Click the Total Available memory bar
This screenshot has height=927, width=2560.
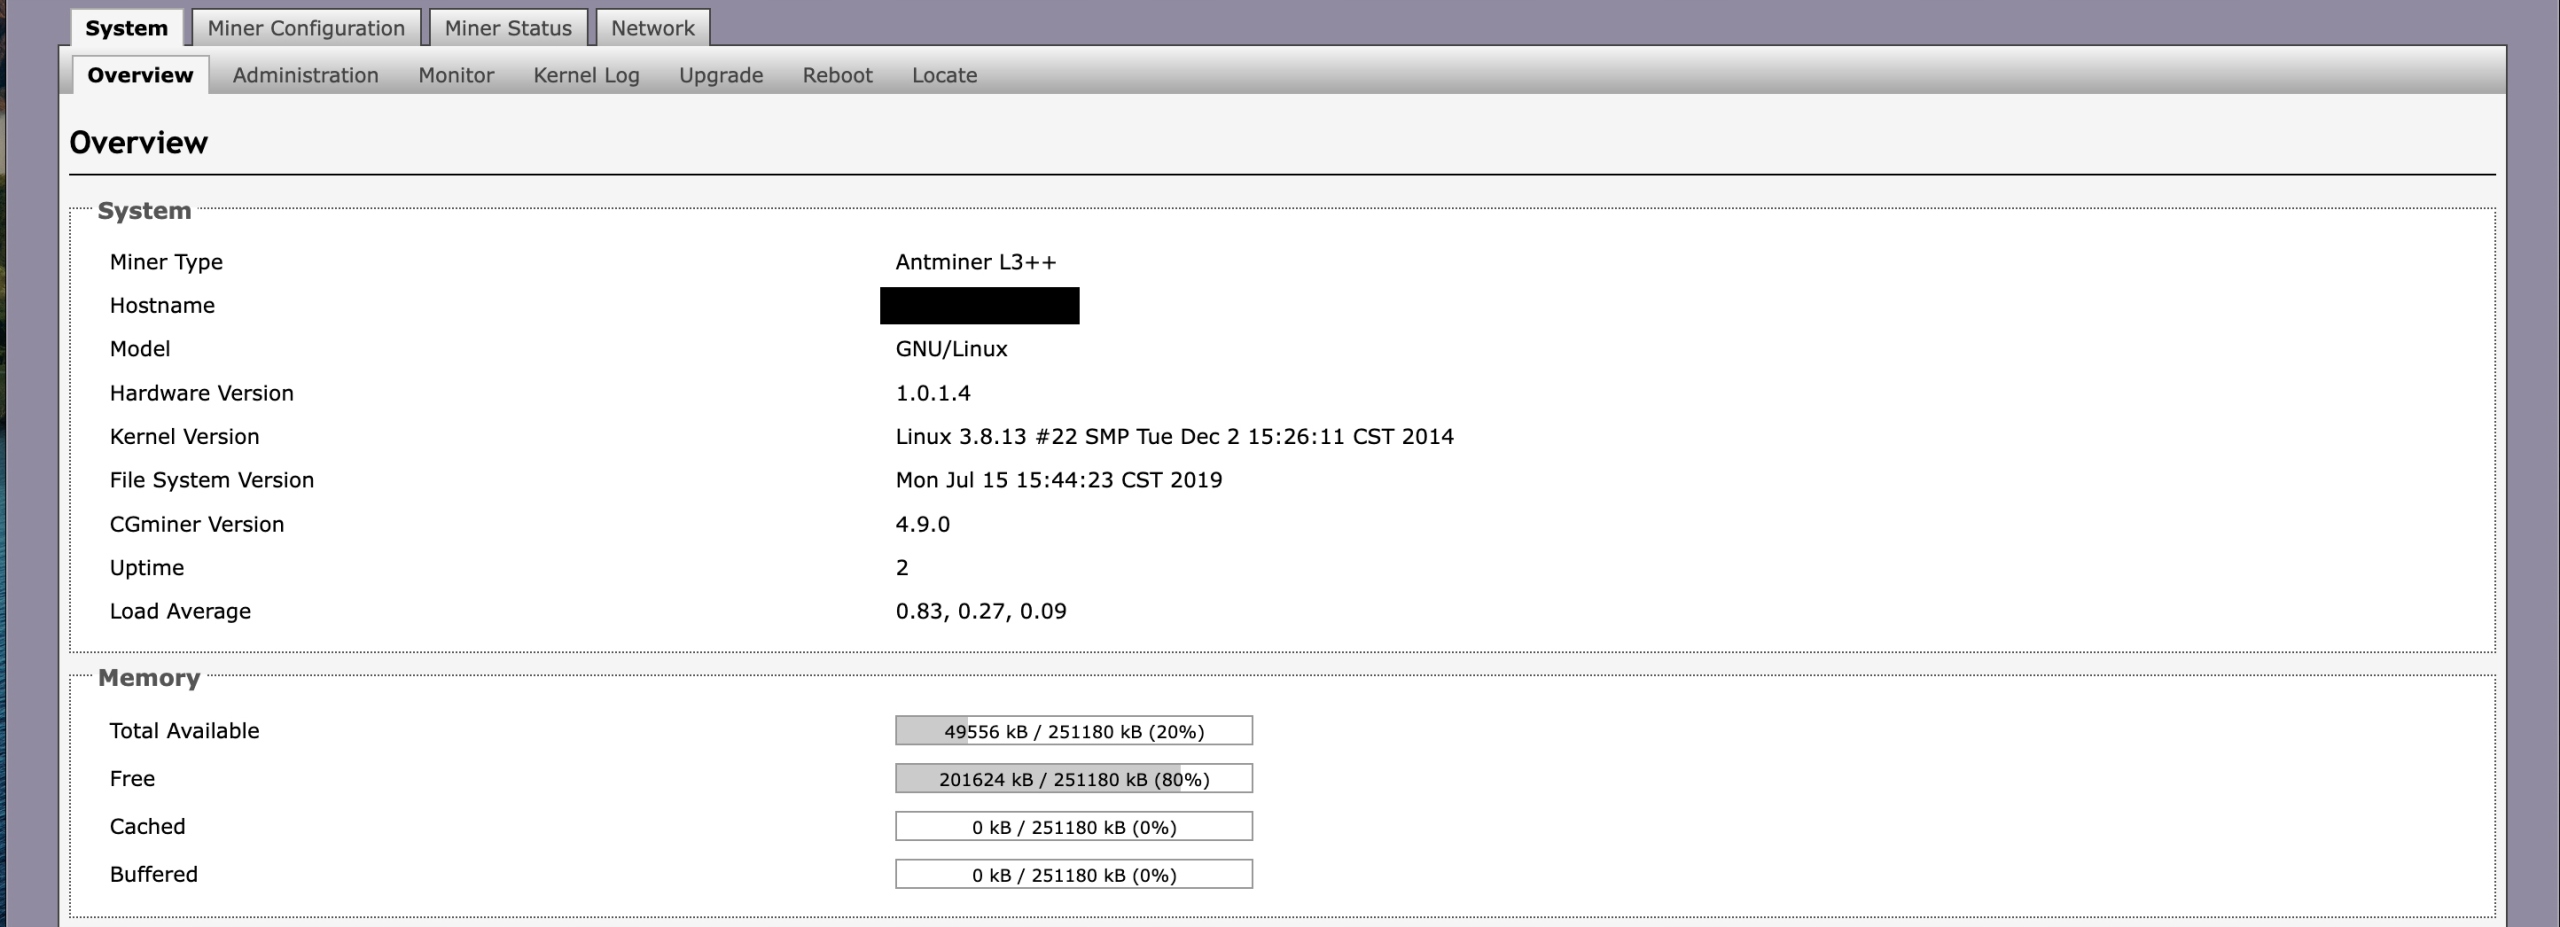pyautogui.click(x=1074, y=731)
